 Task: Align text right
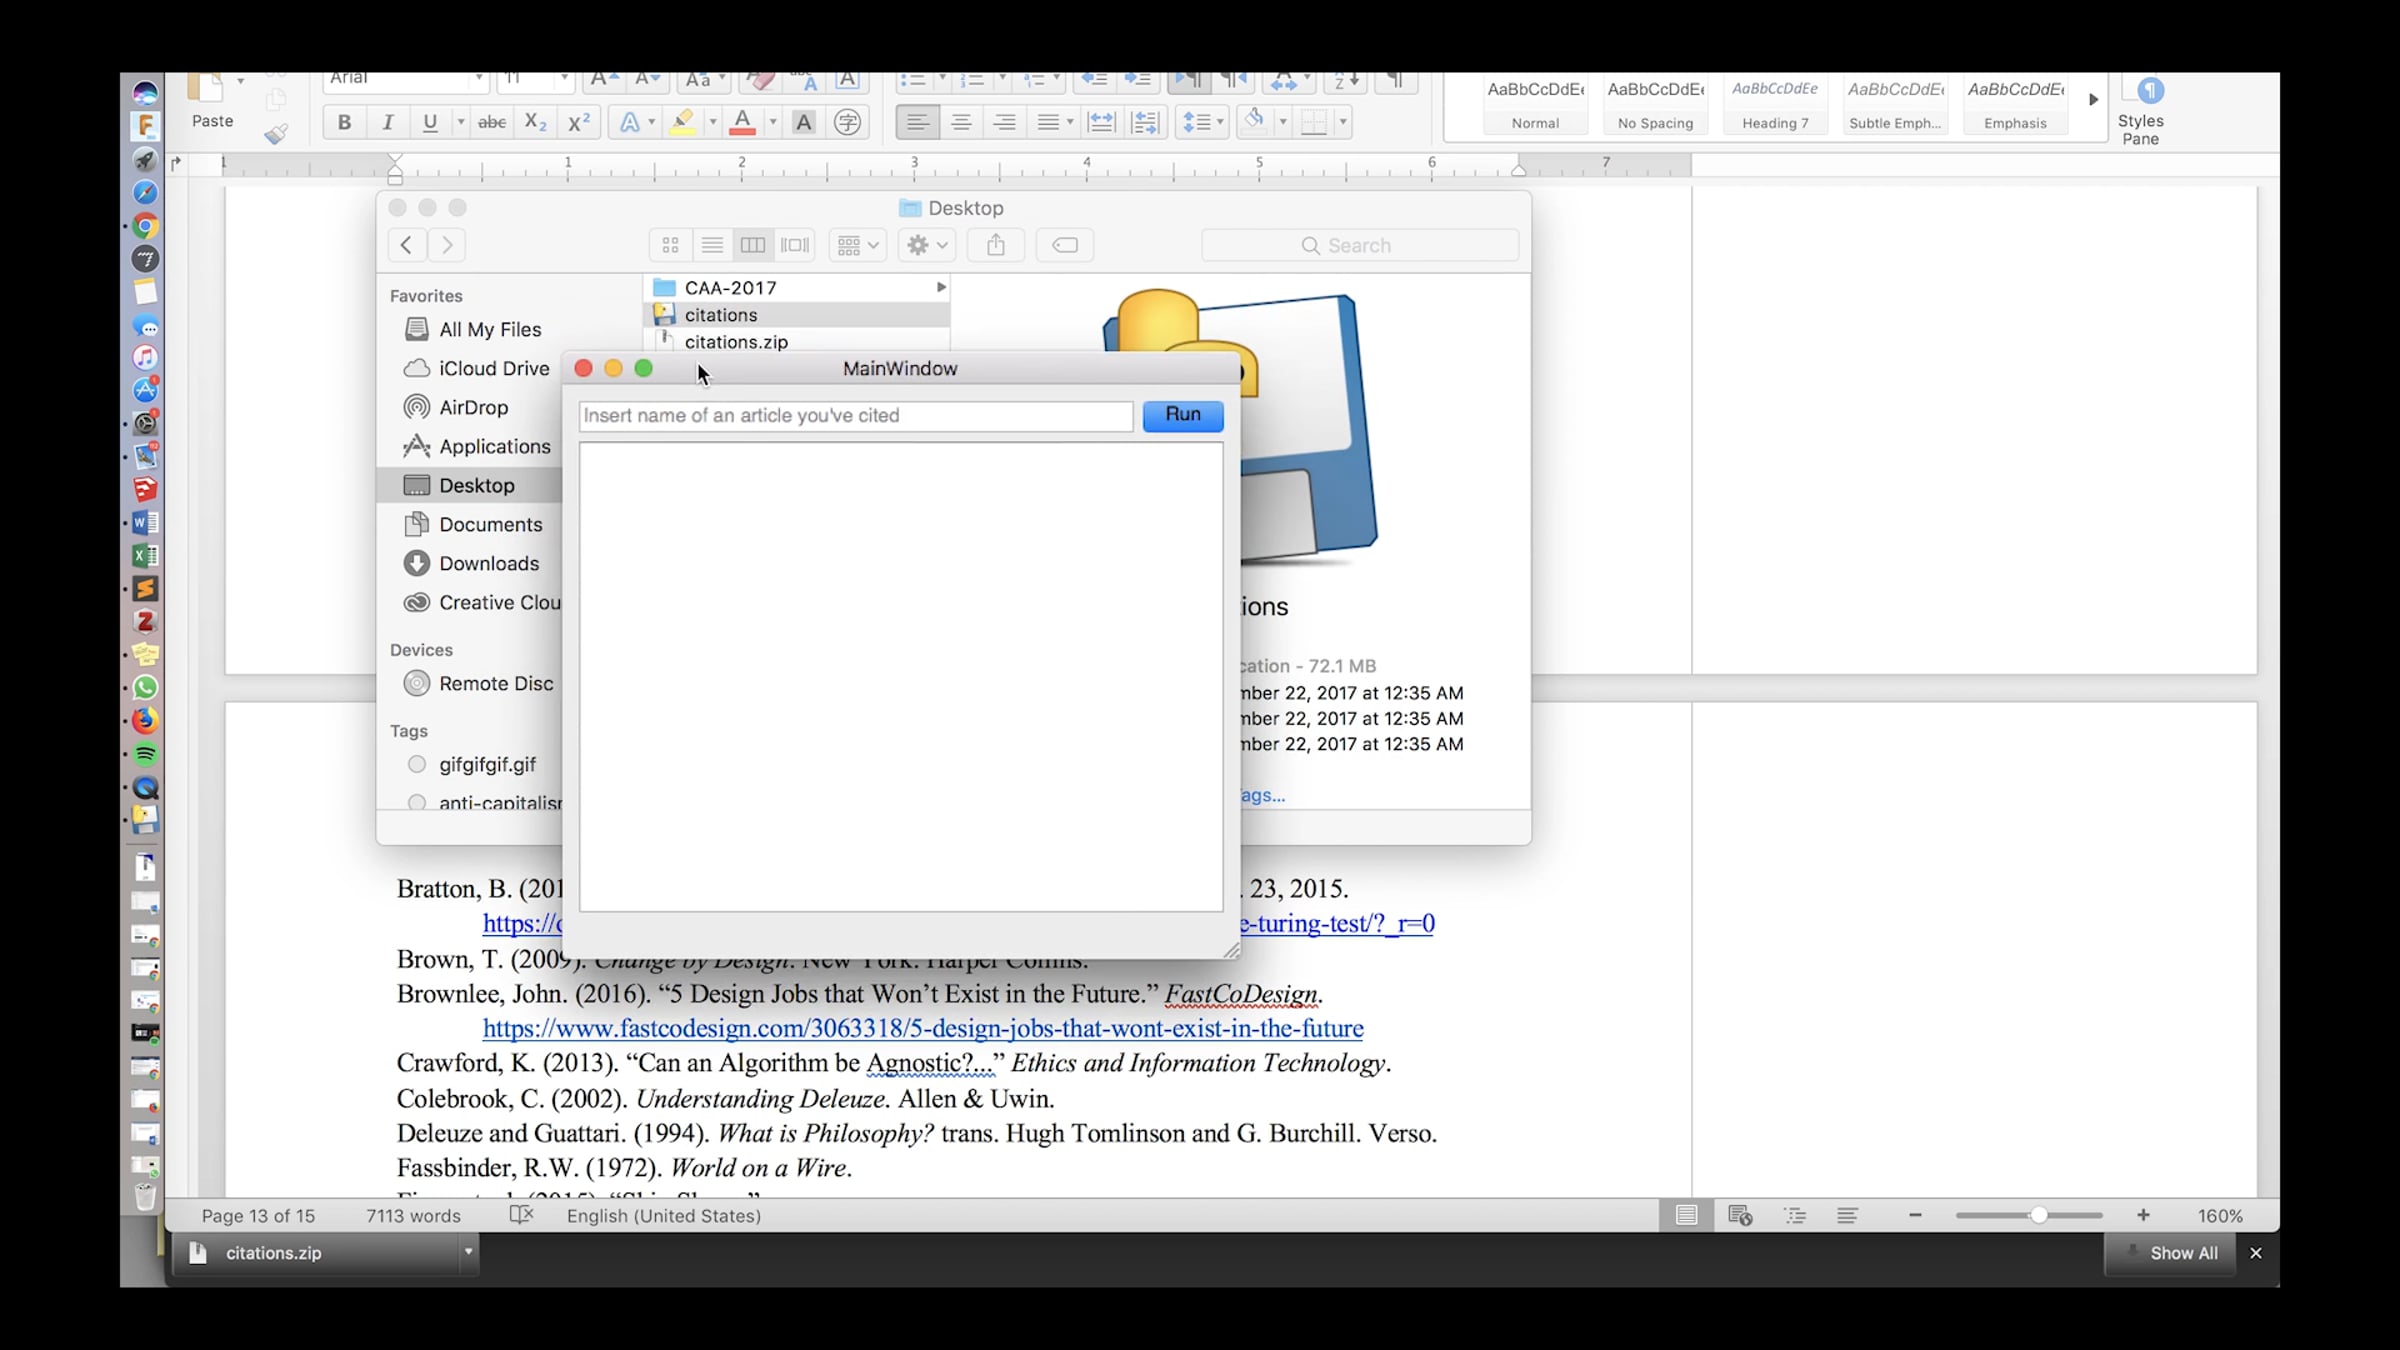[x=1005, y=122]
